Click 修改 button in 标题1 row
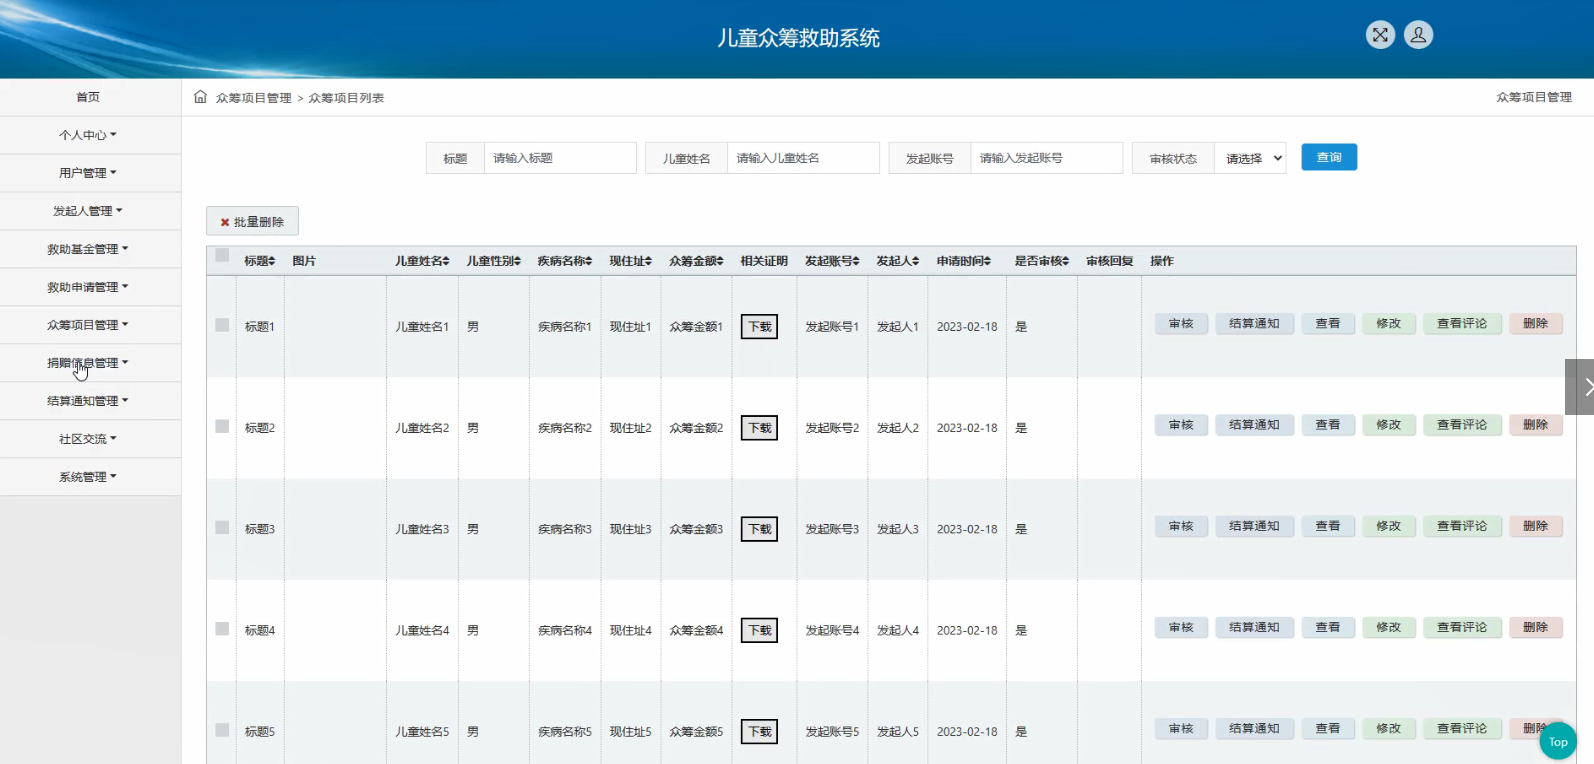 pos(1388,323)
